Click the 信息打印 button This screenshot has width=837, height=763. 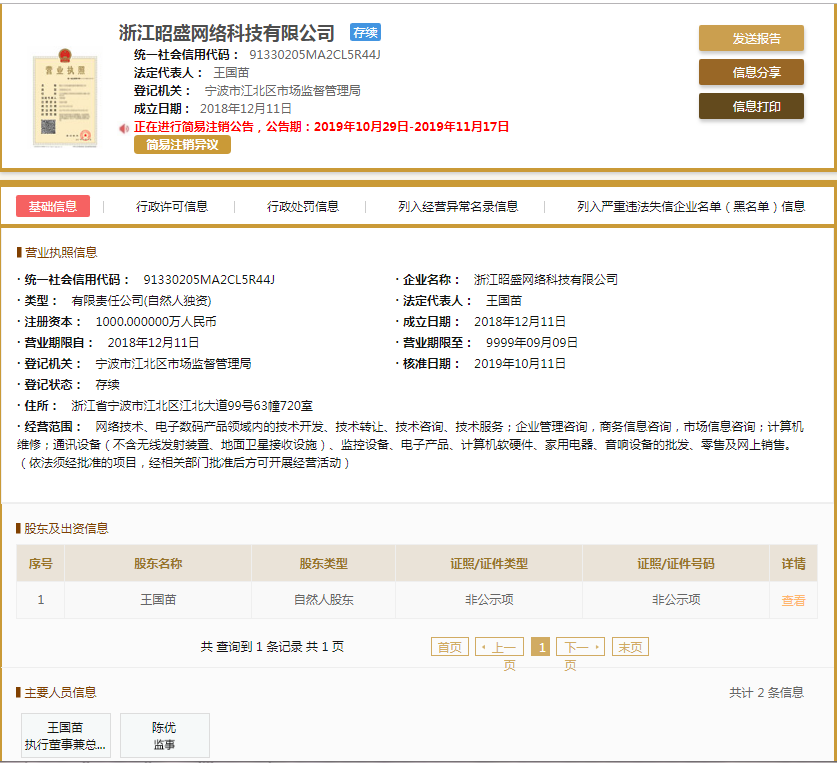[x=750, y=106]
